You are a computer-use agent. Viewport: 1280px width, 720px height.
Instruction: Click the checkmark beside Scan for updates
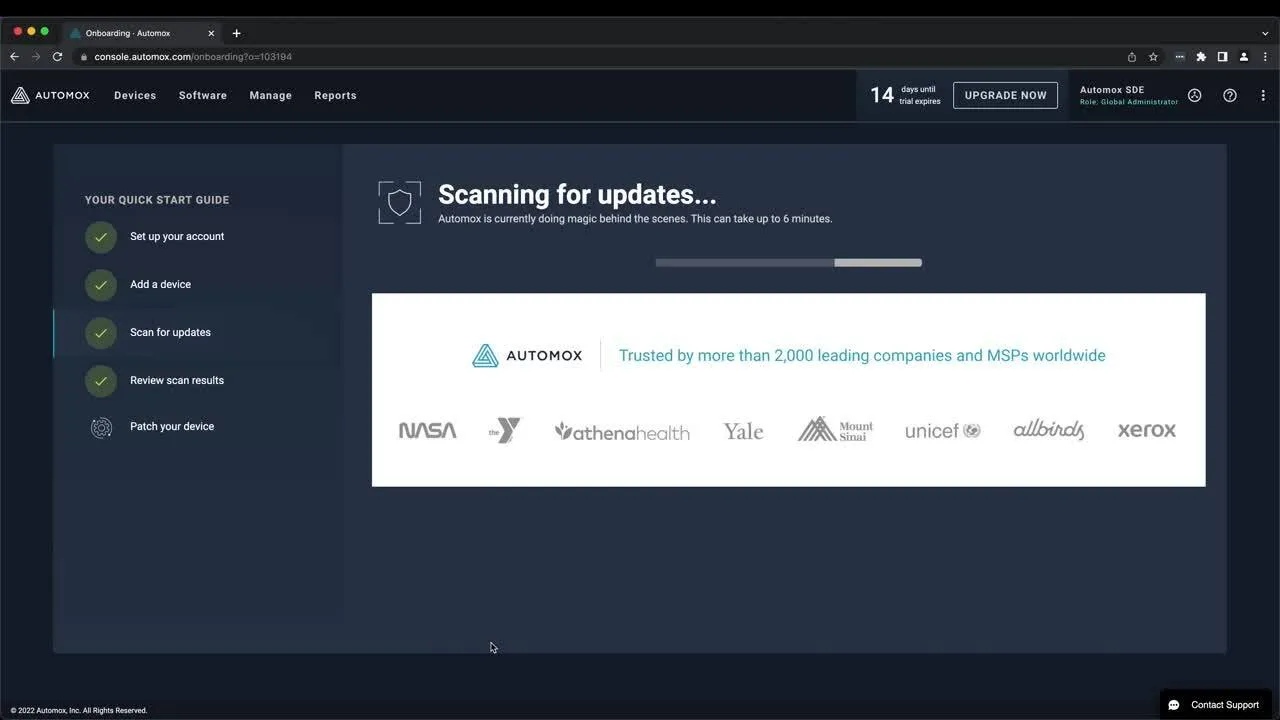(100, 333)
